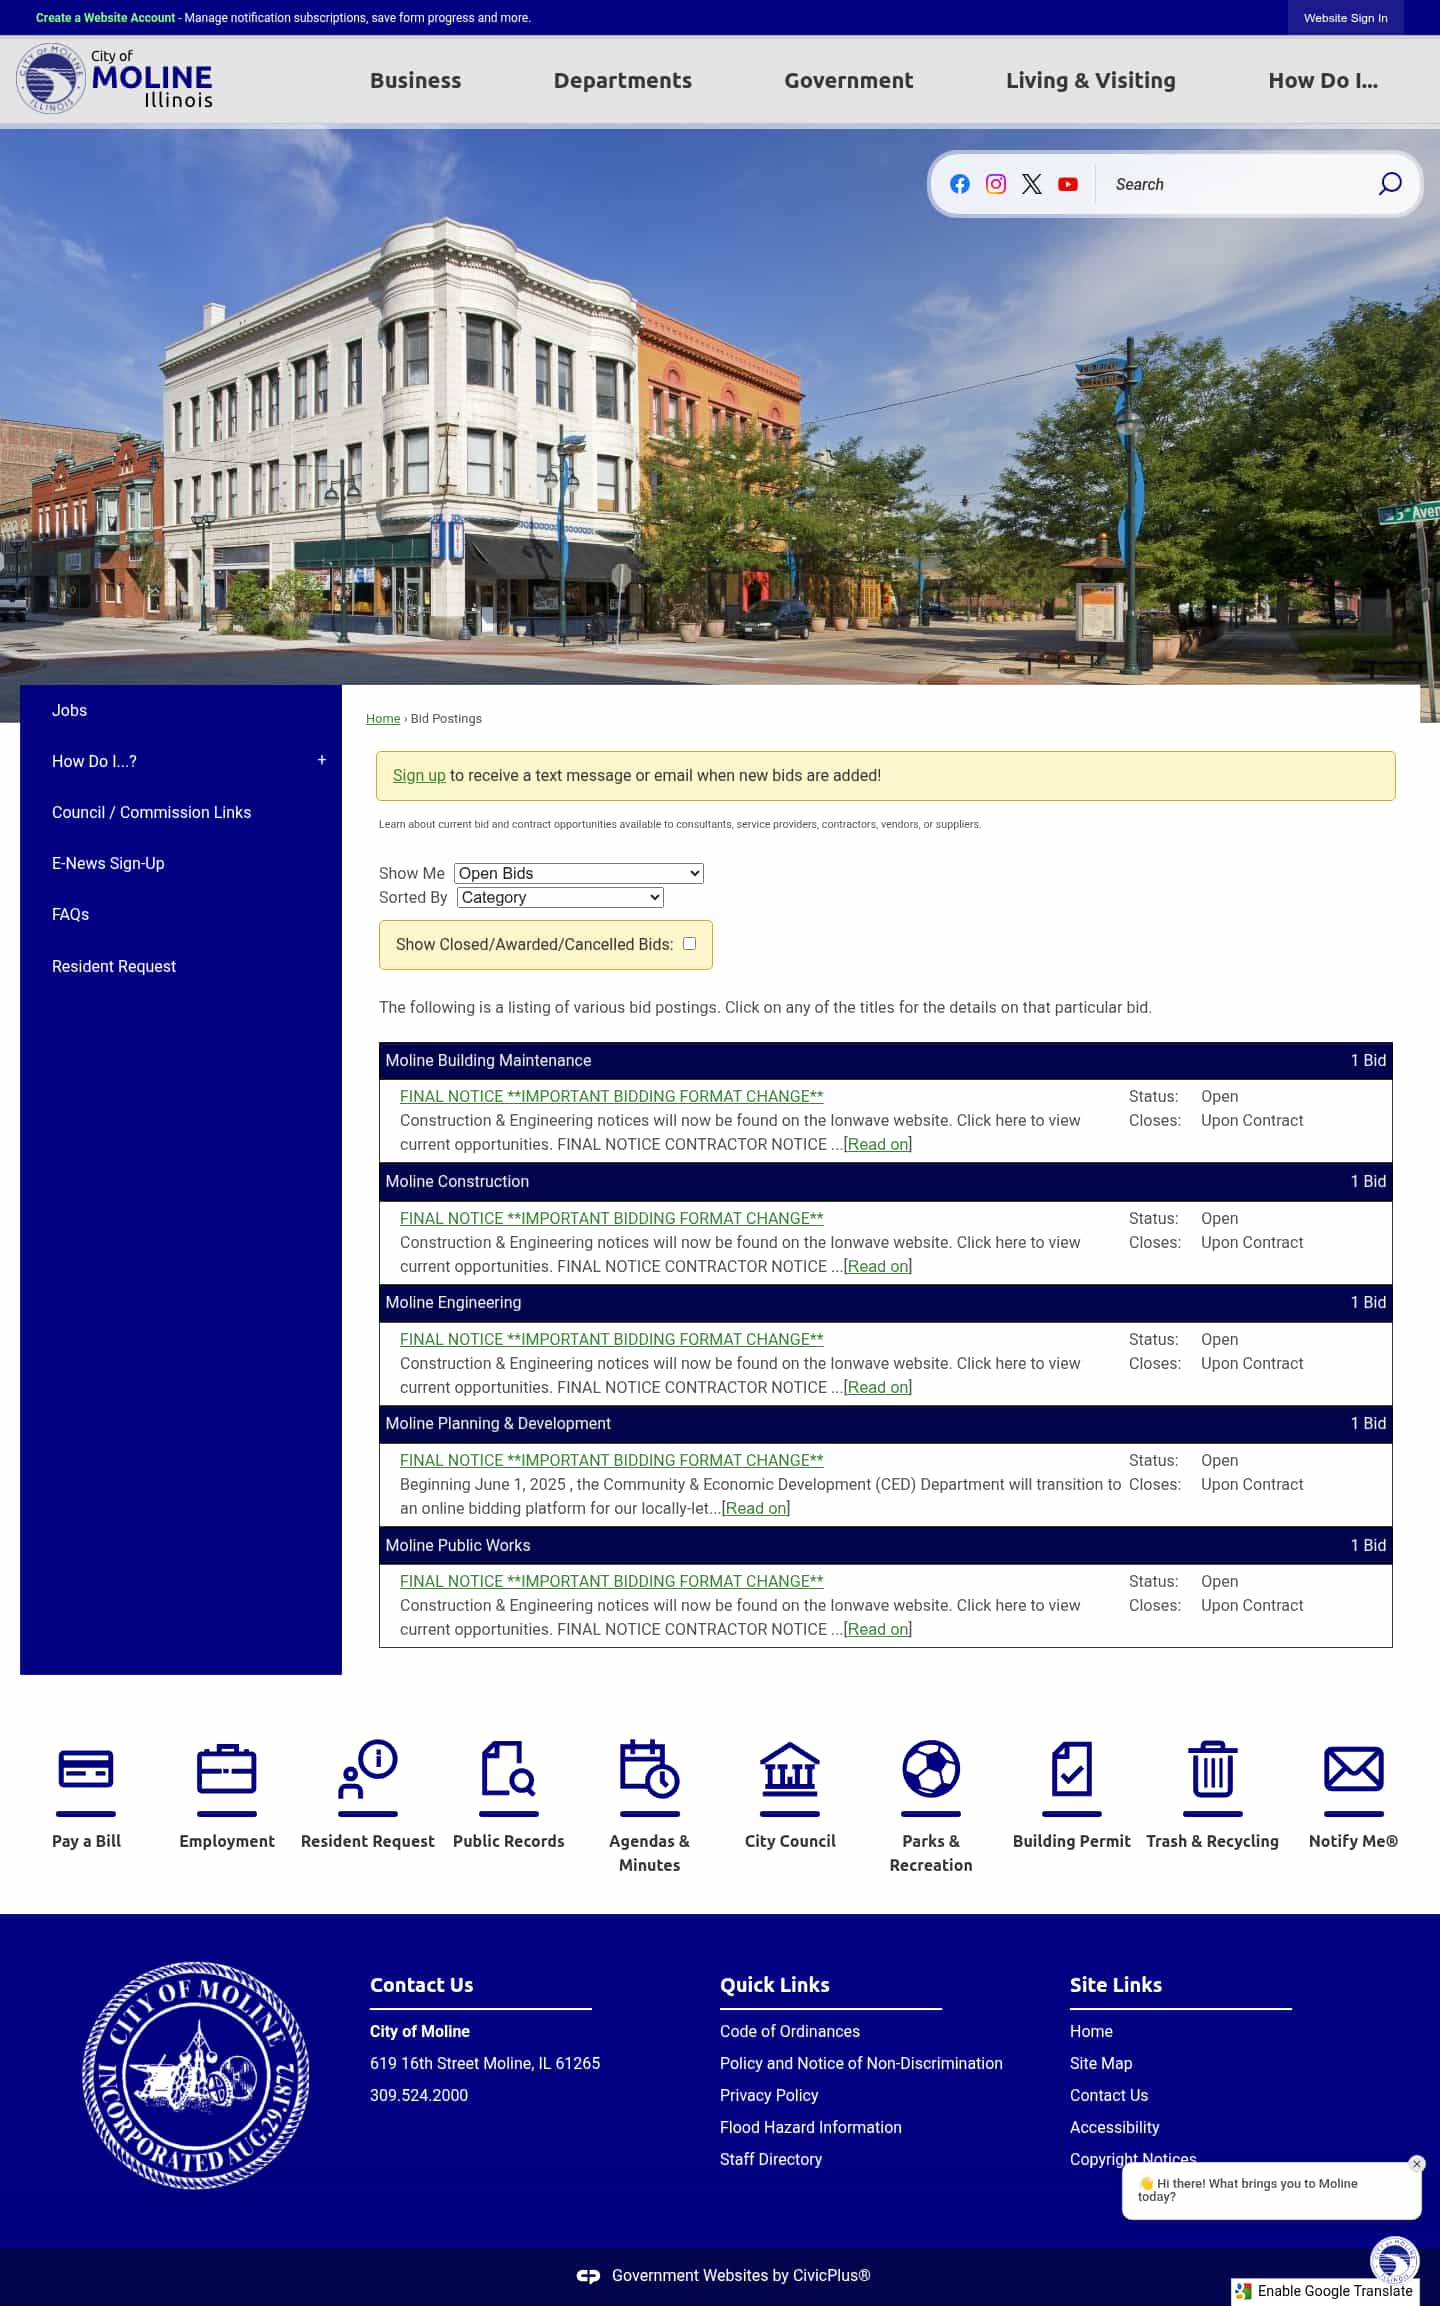
Task: Click the Resident Request info icon
Action: 368,1769
